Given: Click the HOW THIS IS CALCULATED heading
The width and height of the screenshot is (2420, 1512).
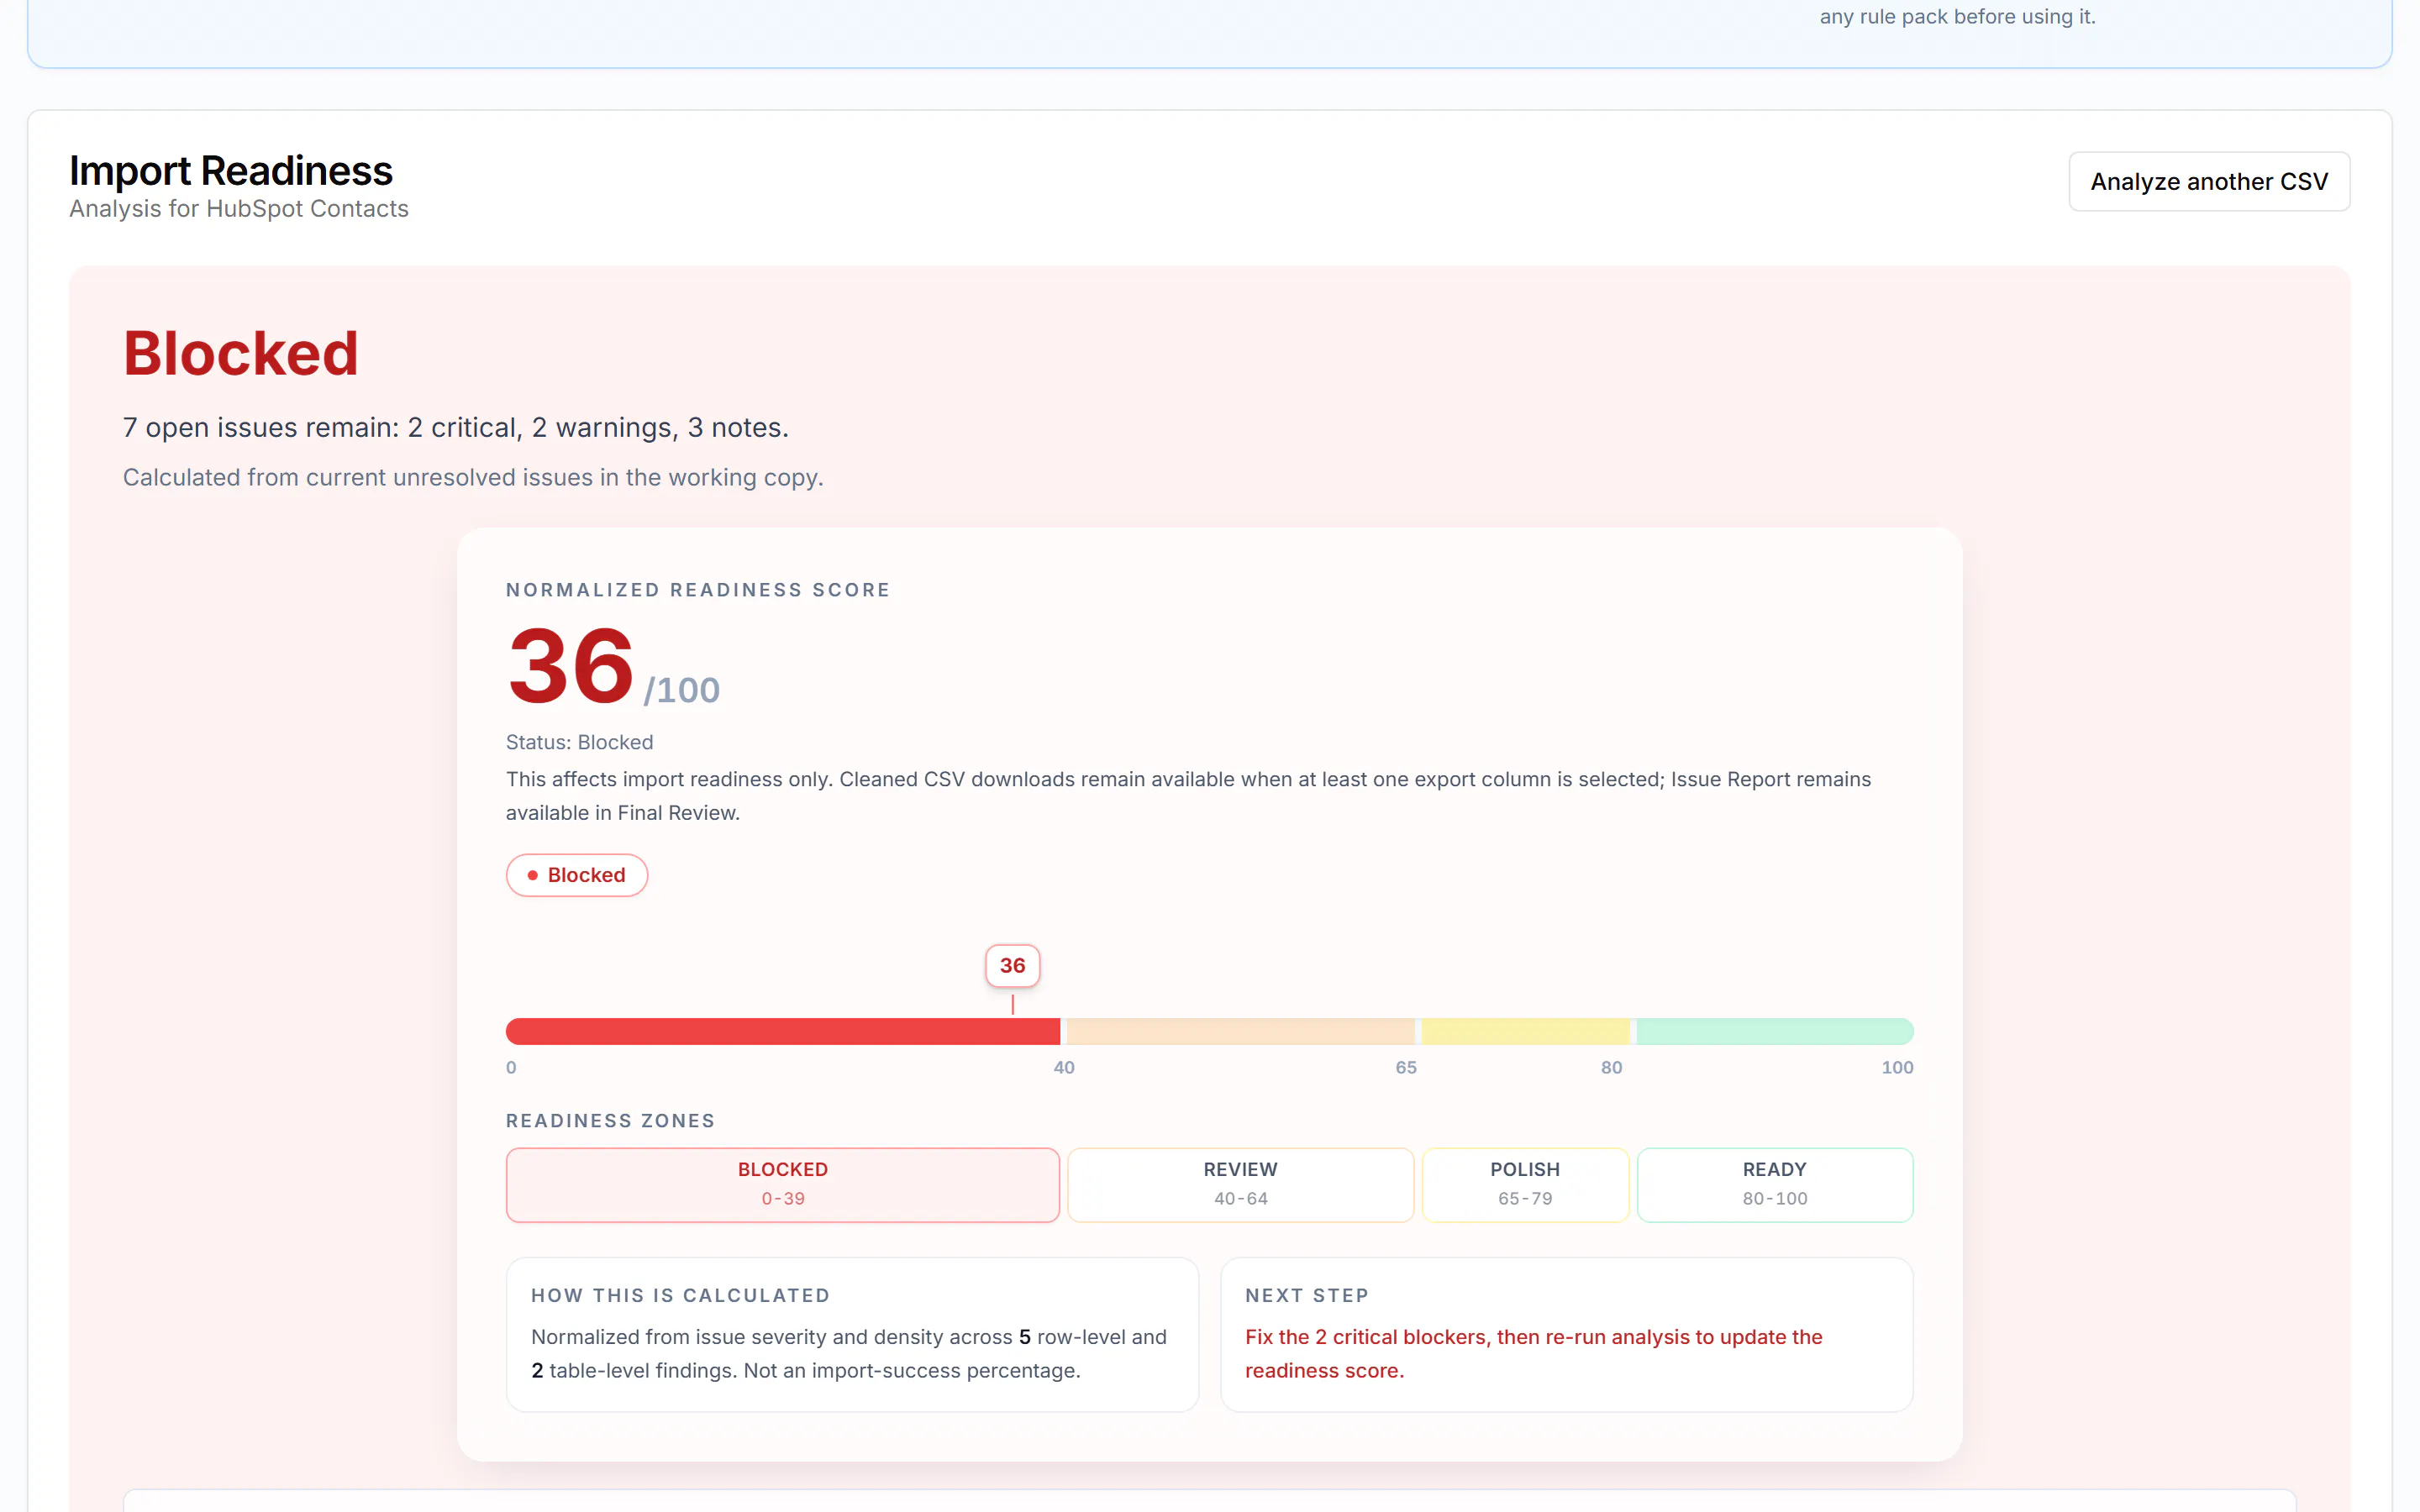Looking at the screenshot, I should click(x=680, y=1295).
